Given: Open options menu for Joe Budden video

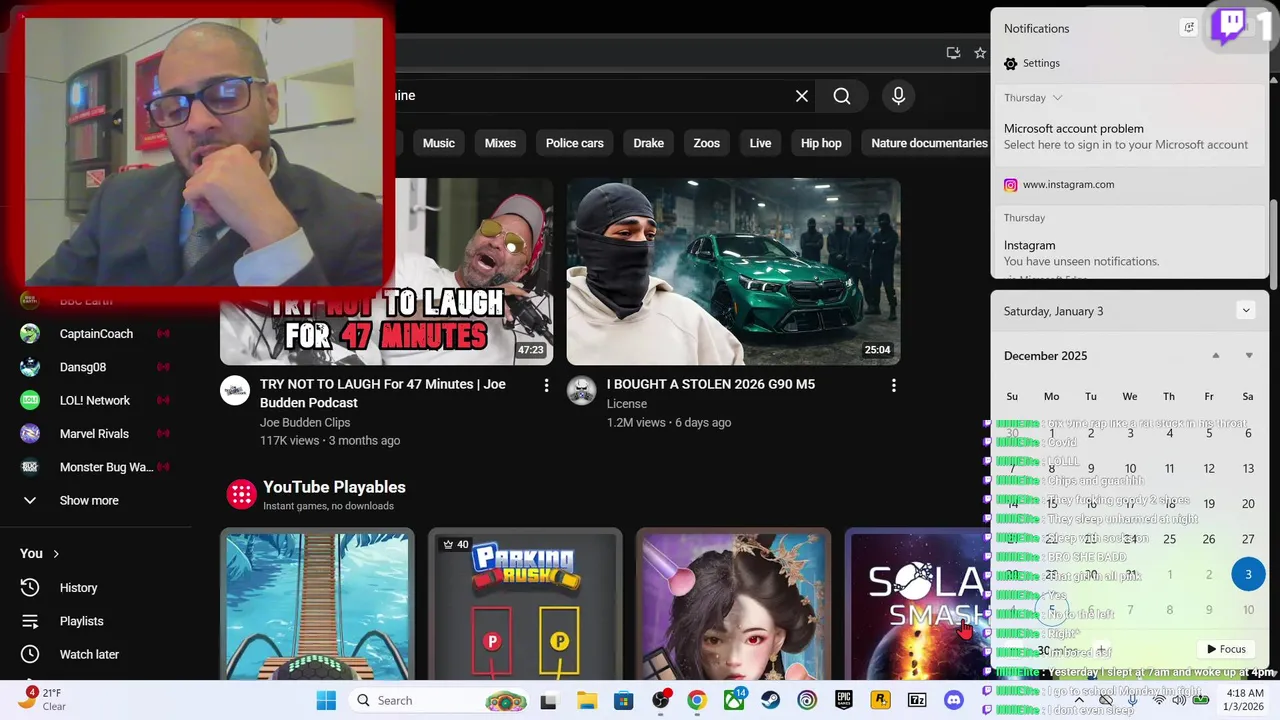Looking at the screenshot, I should (x=546, y=385).
